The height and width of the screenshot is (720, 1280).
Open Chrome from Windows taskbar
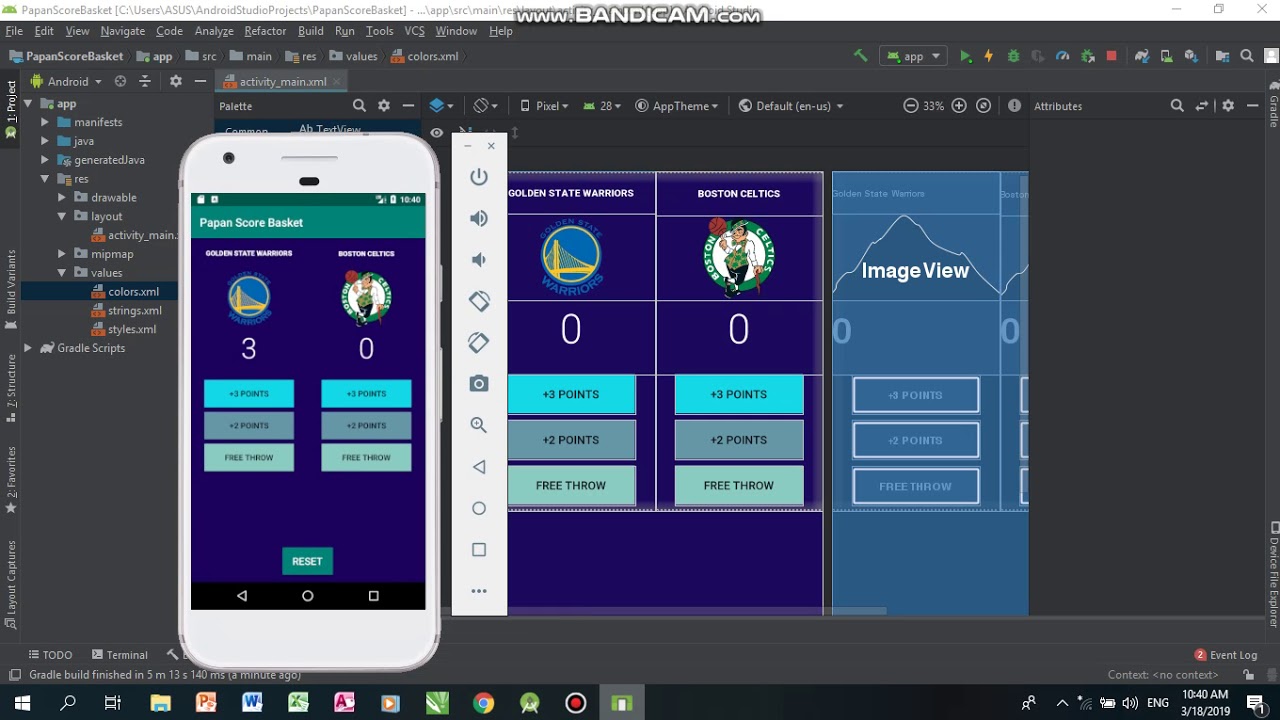coord(483,703)
